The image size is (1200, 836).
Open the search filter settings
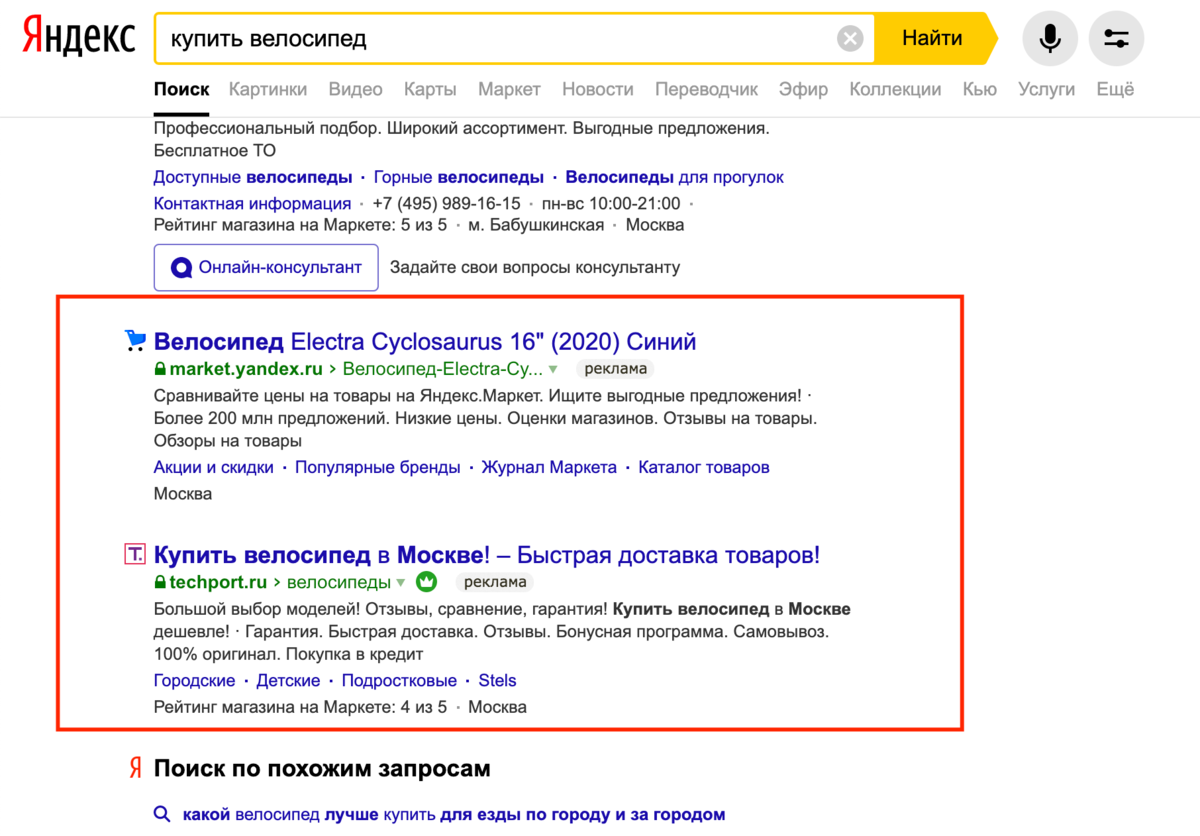click(x=1116, y=39)
